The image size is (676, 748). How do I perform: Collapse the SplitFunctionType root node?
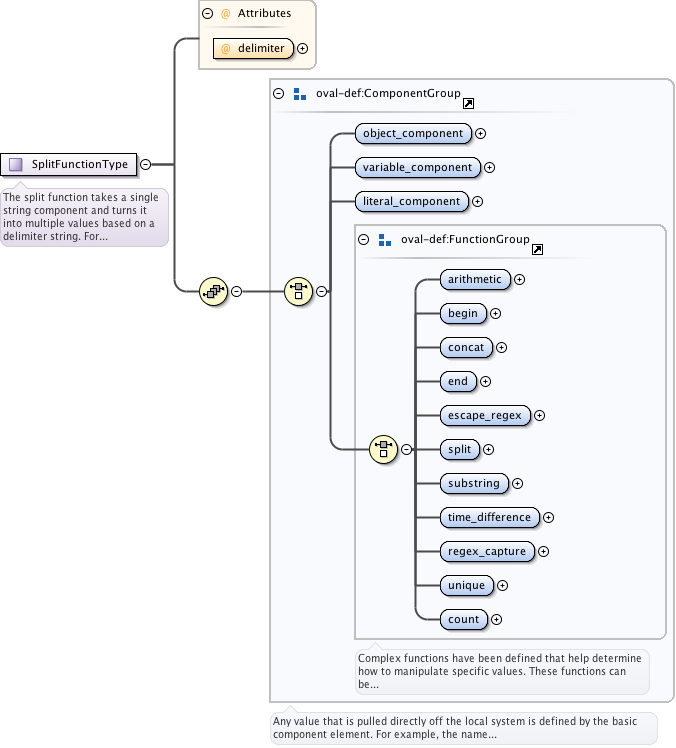coord(145,164)
